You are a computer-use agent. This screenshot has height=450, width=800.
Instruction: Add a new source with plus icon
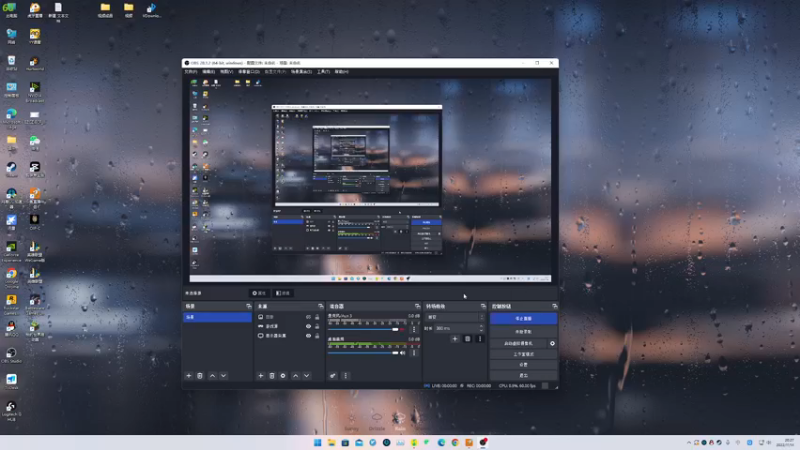(261, 376)
